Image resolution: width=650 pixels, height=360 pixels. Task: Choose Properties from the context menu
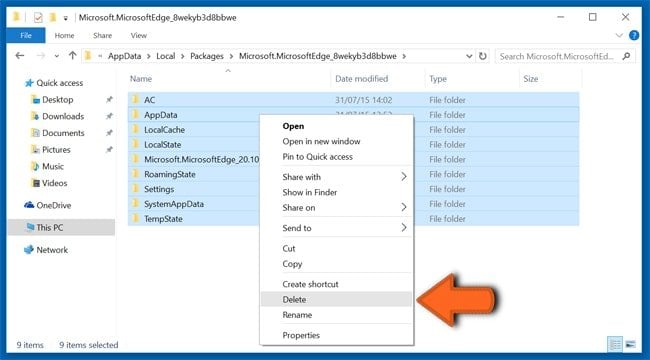[x=337, y=336]
